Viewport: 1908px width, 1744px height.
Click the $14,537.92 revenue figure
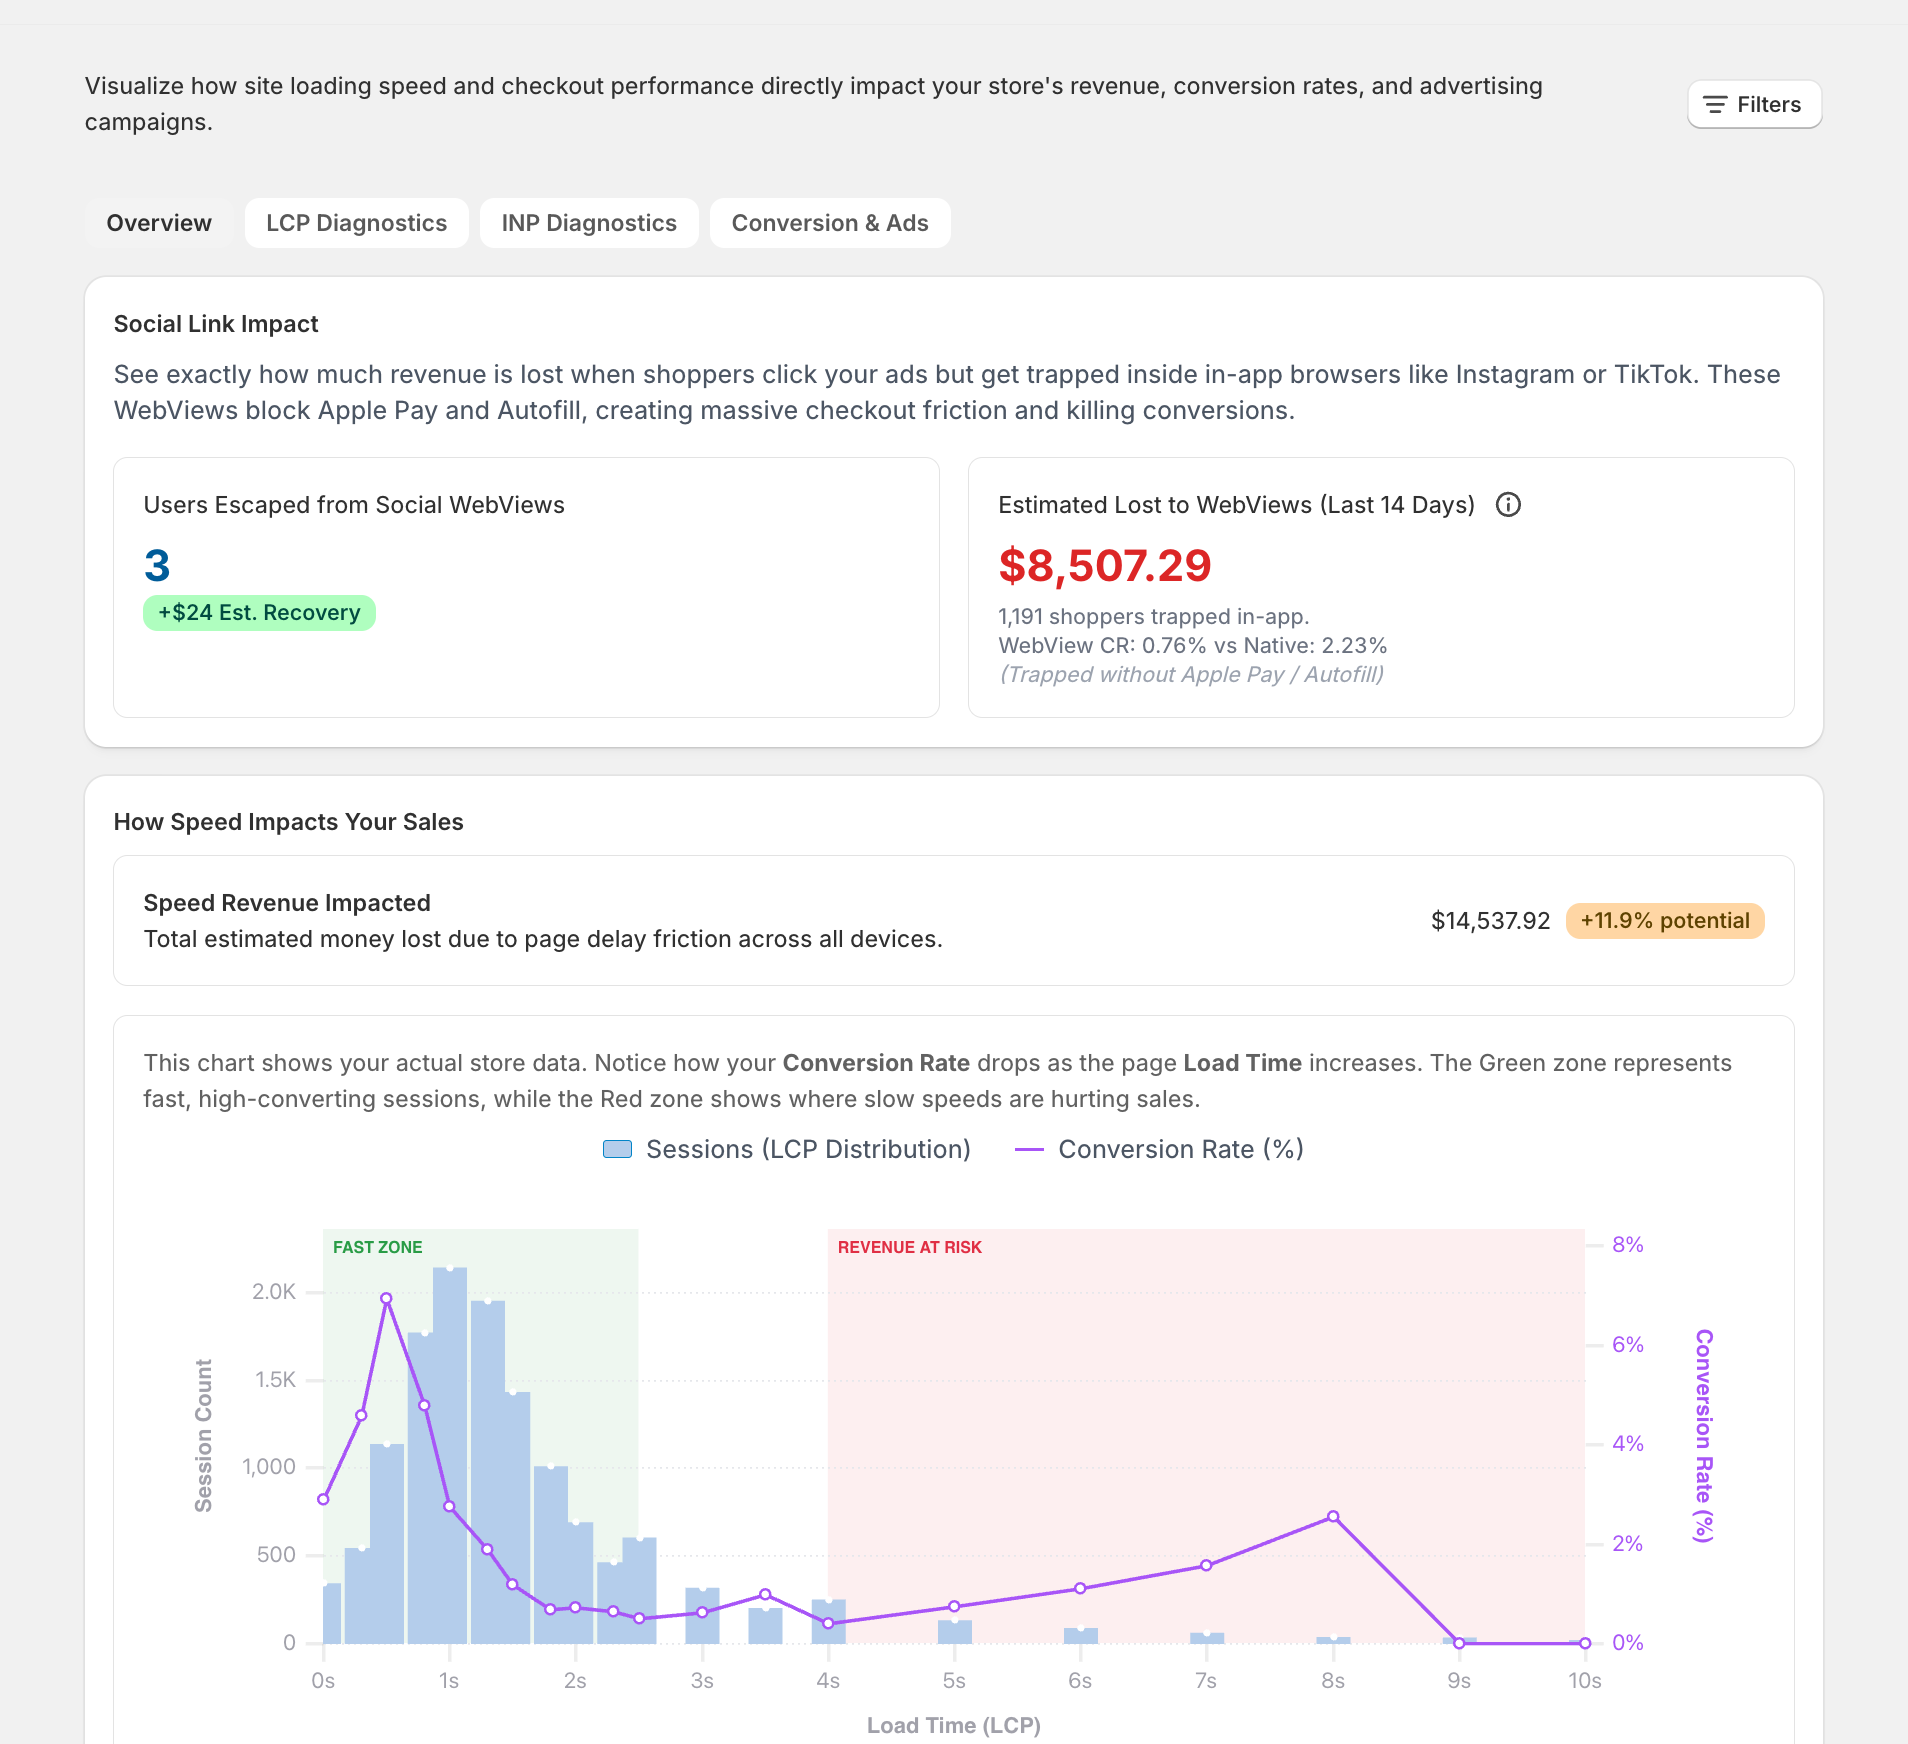click(1490, 921)
